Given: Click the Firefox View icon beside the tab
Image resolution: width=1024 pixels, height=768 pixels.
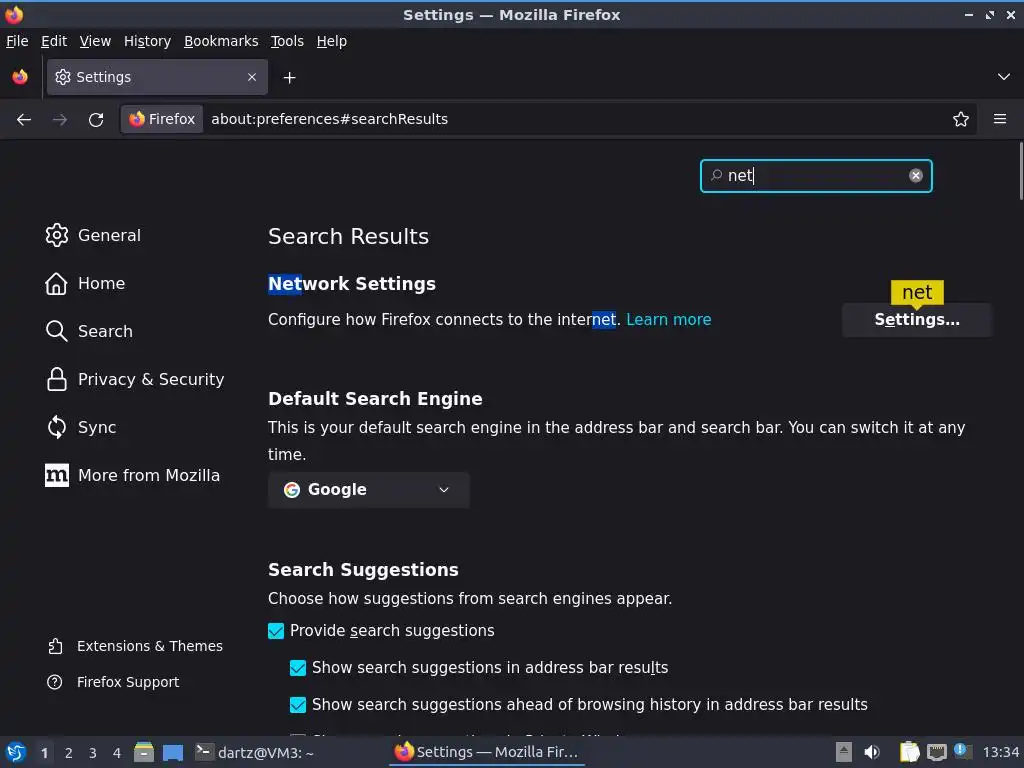Looking at the screenshot, I should (x=20, y=77).
